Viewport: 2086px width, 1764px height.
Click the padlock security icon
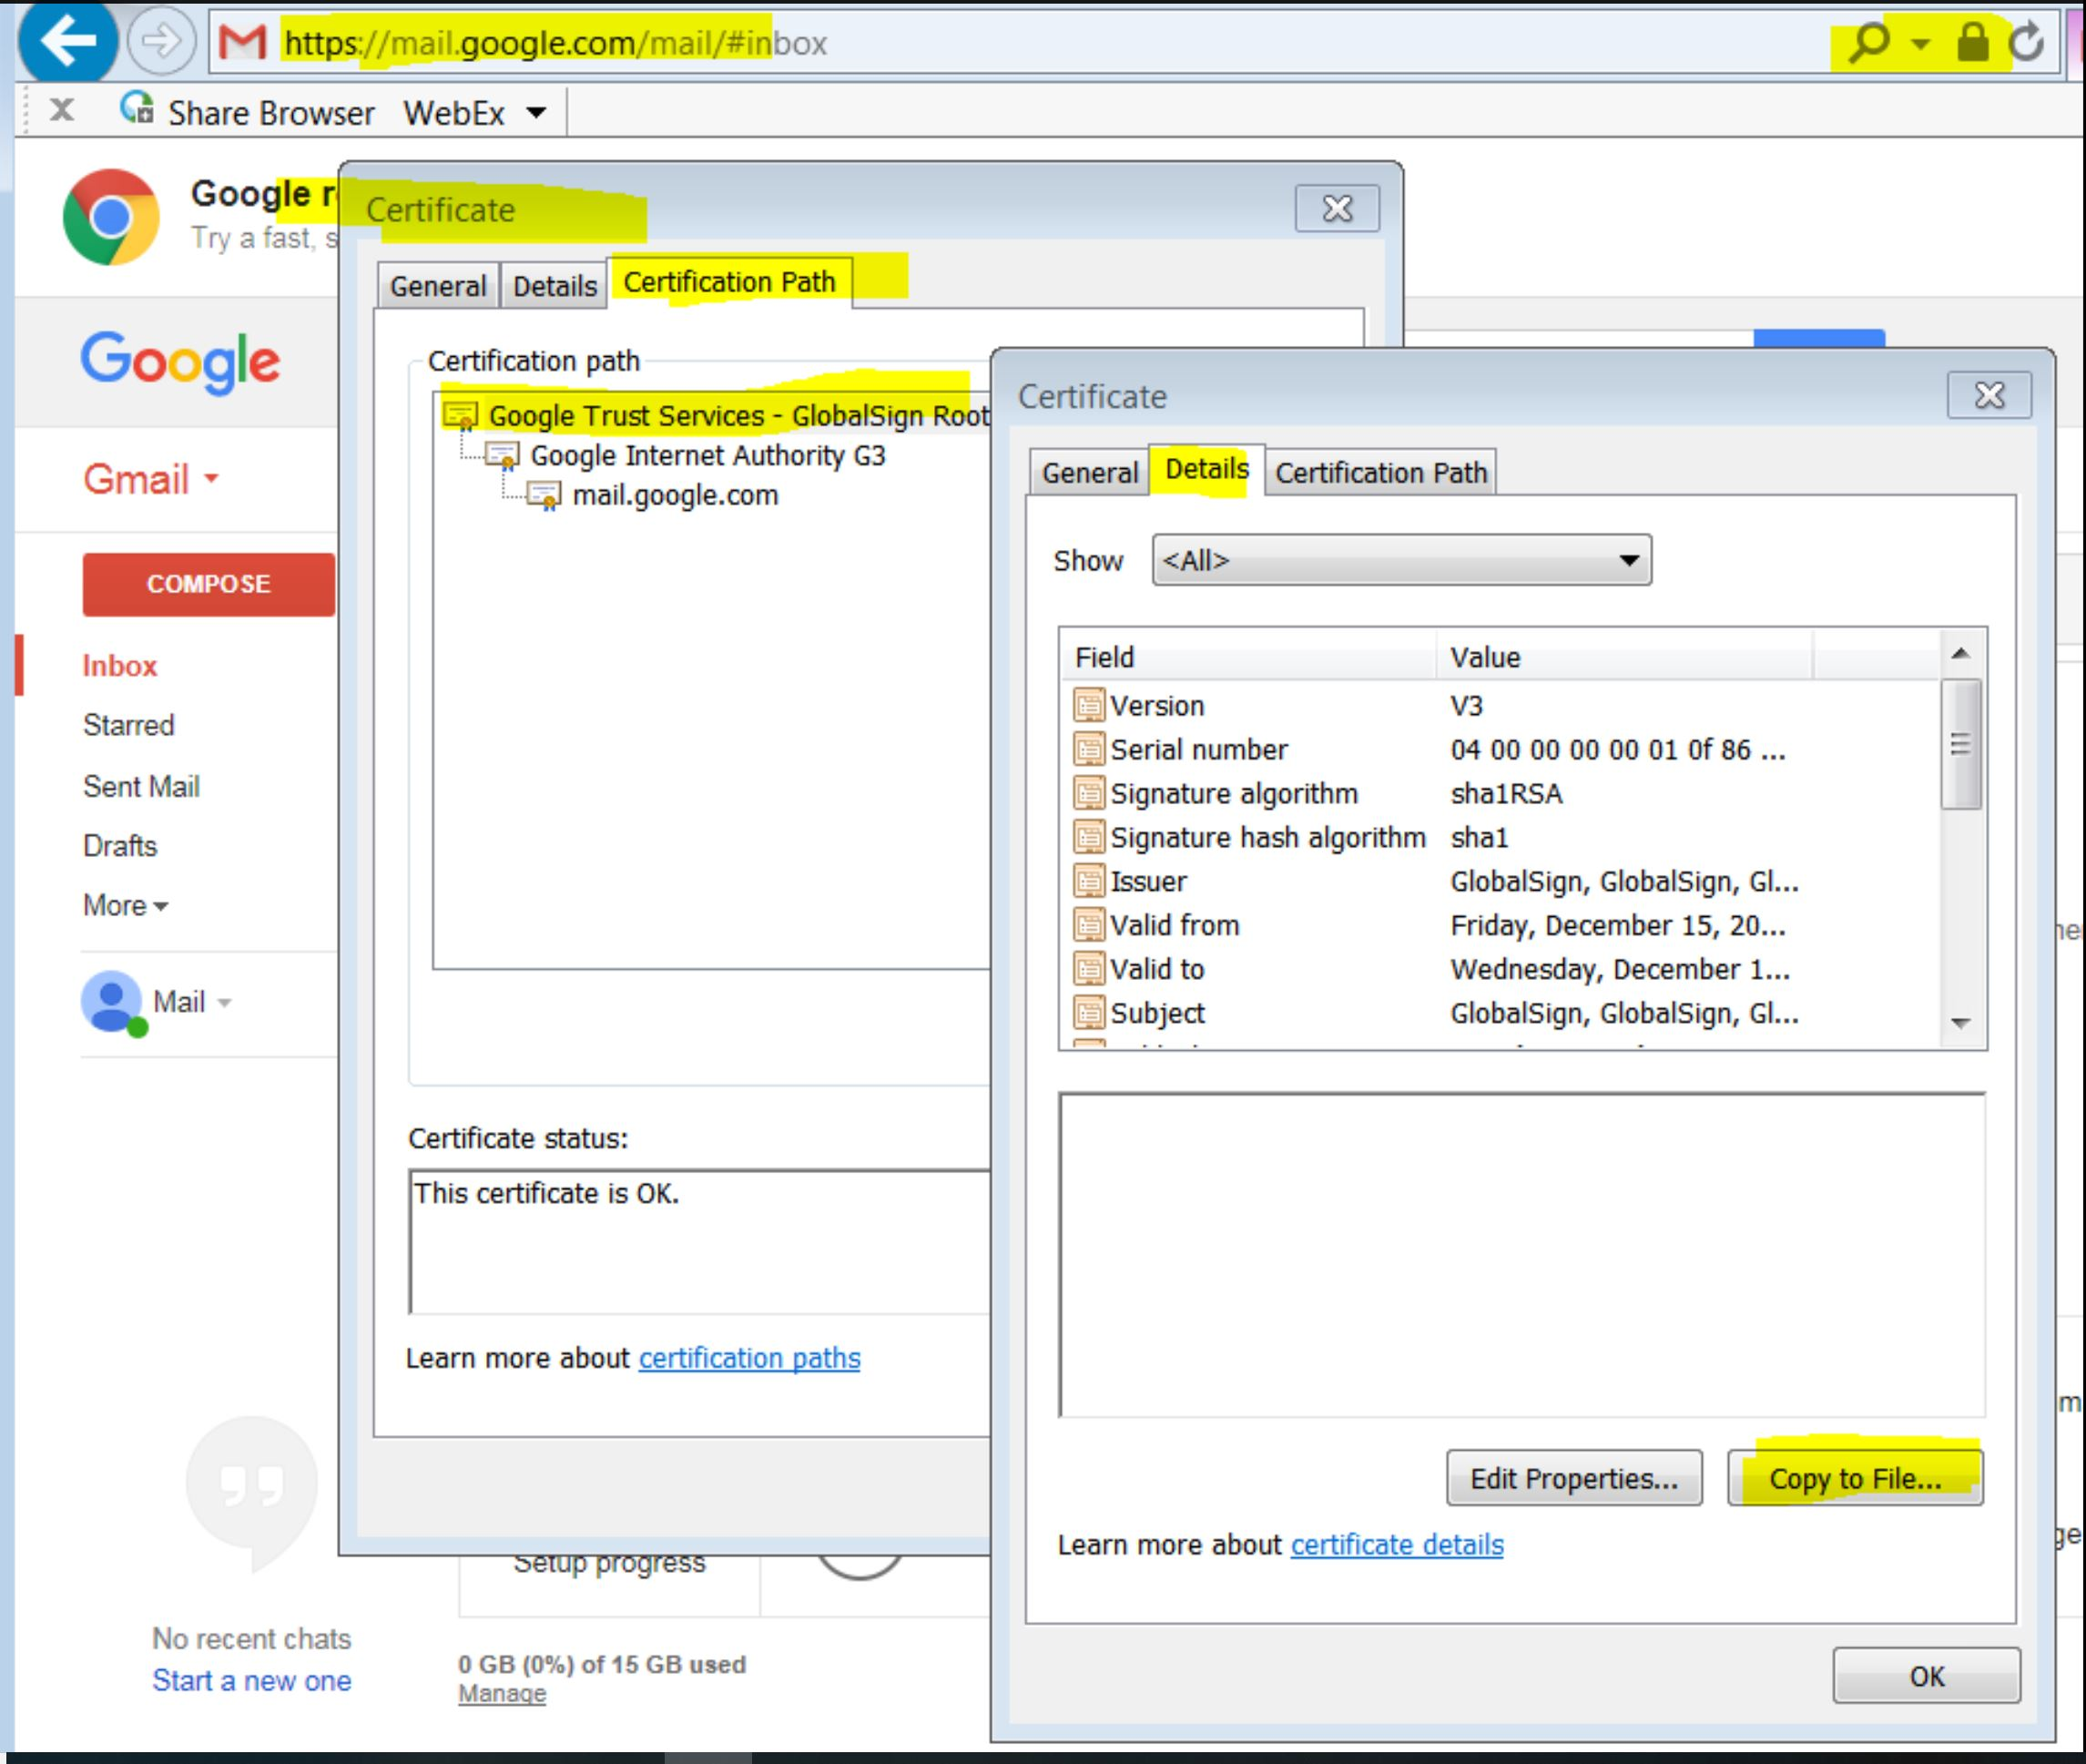tap(1972, 42)
